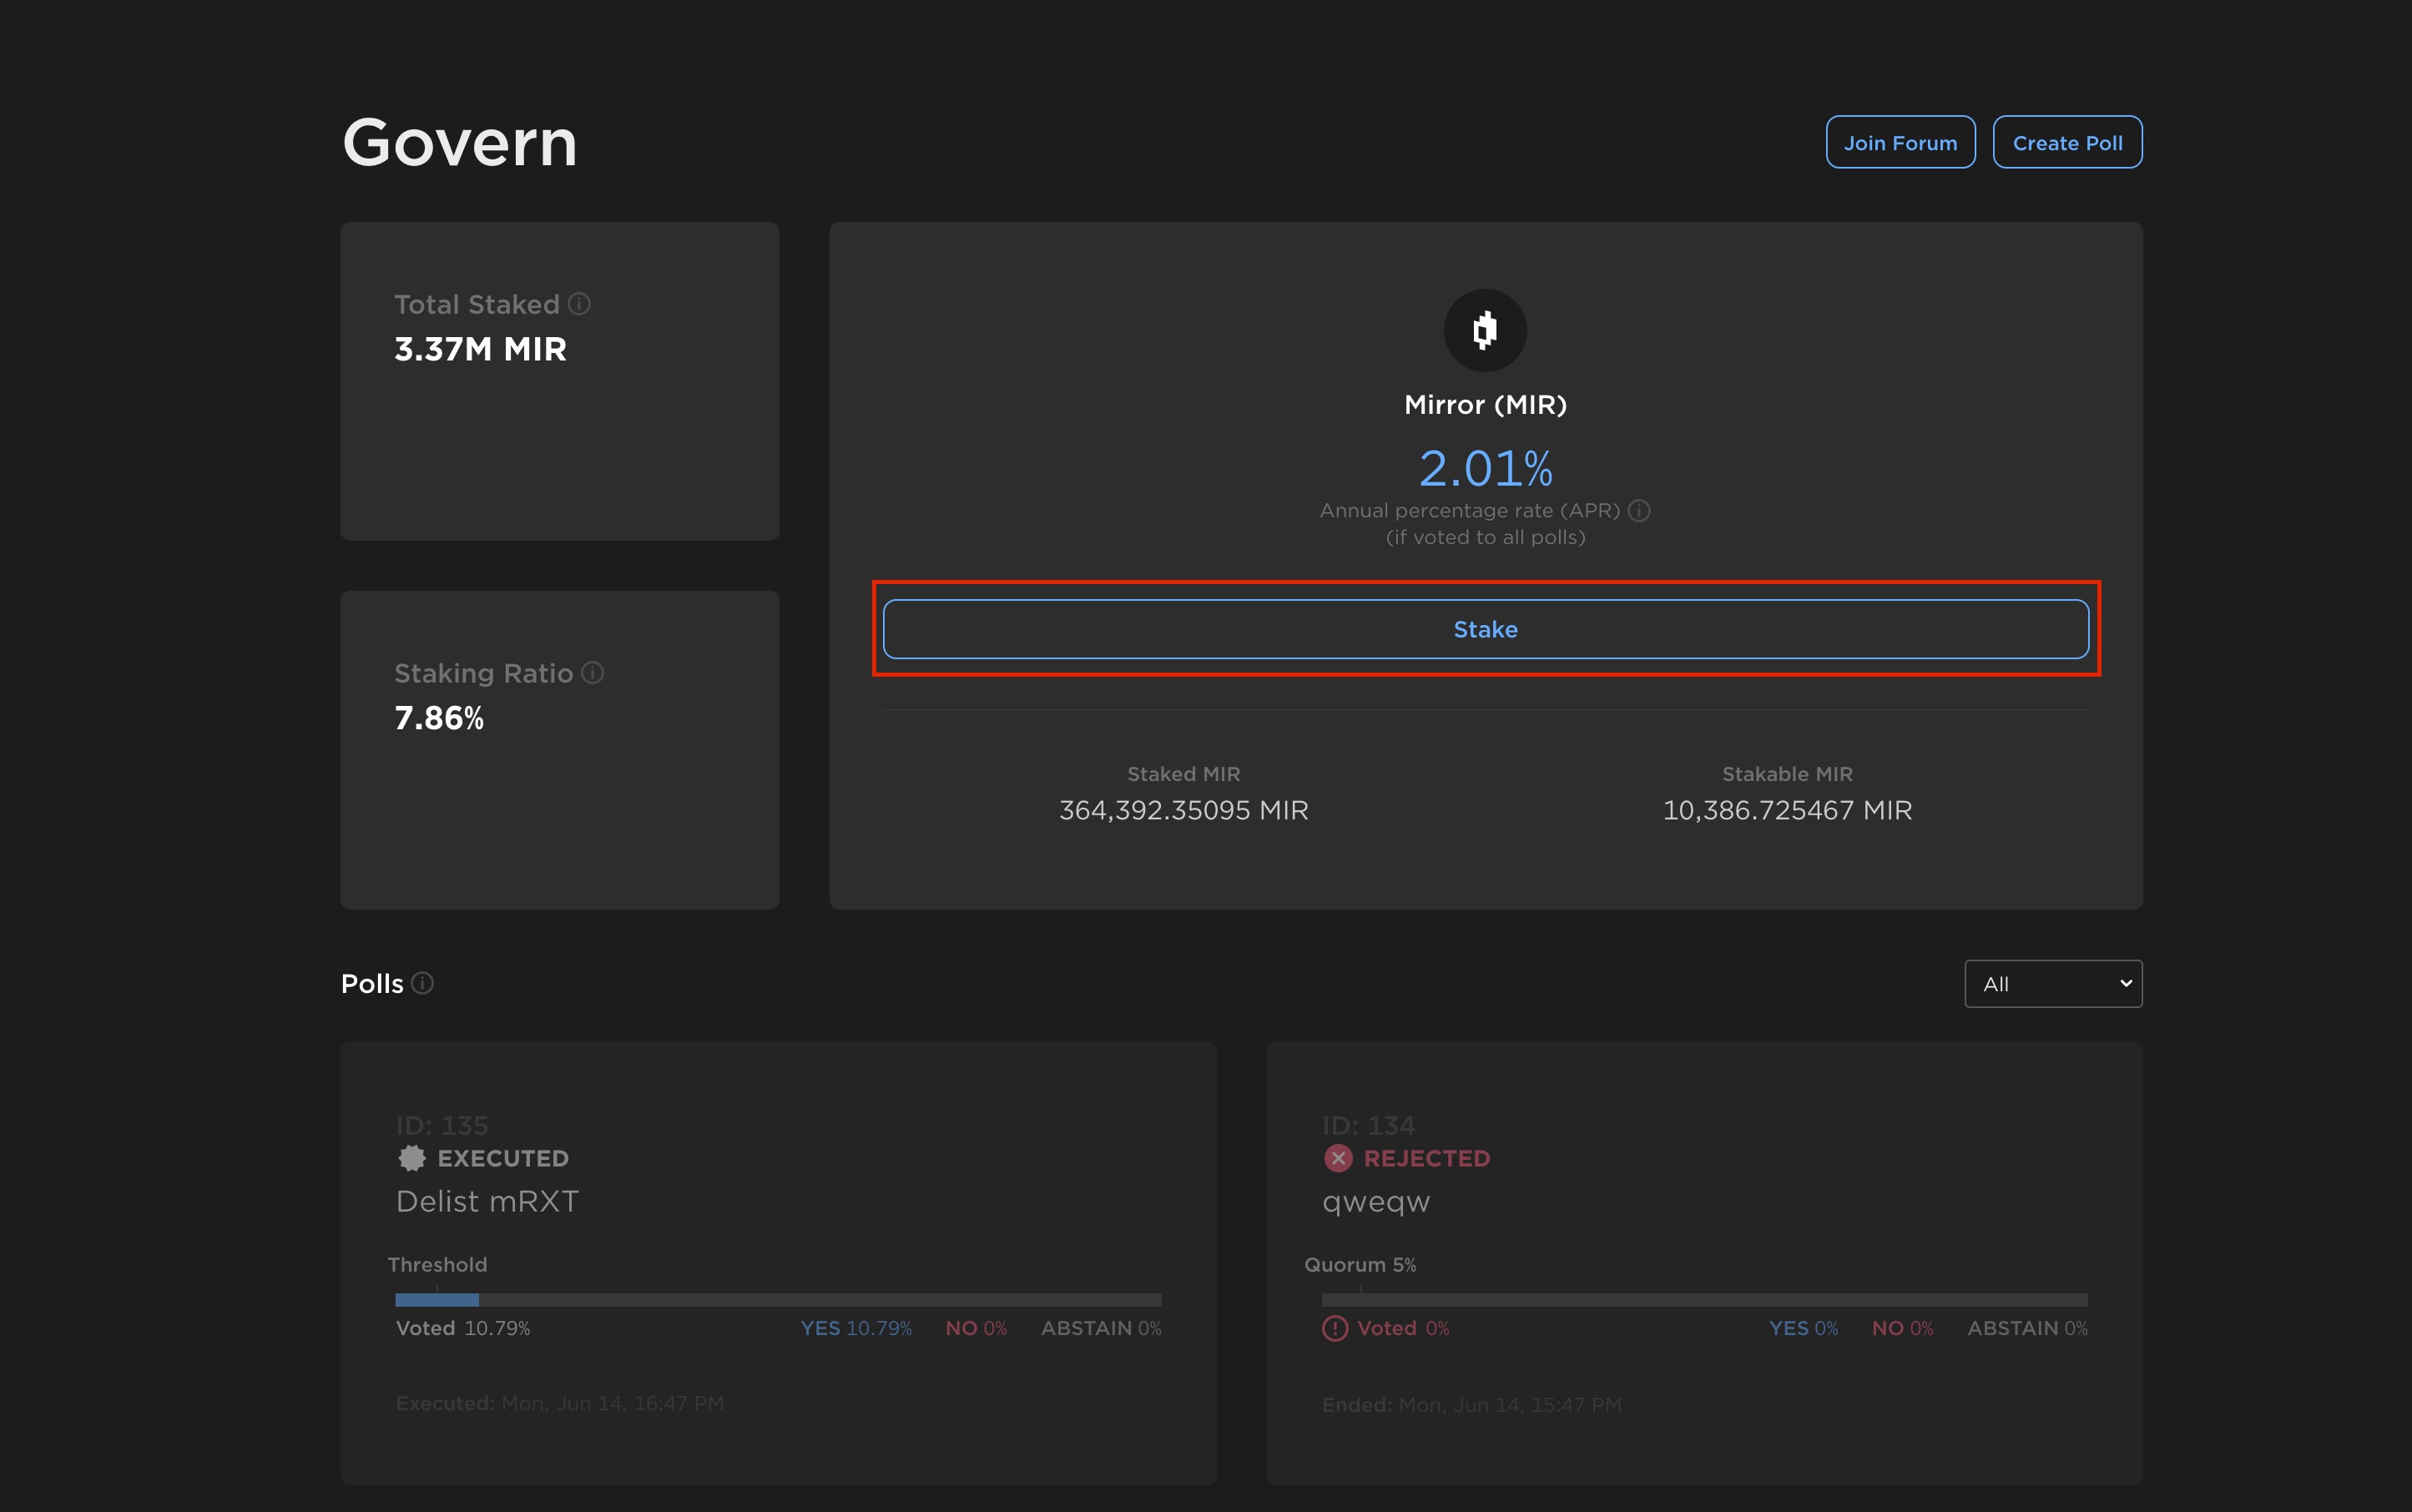This screenshot has width=2412, height=1512.
Task: Click the APR info icon
Action: (x=1639, y=511)
